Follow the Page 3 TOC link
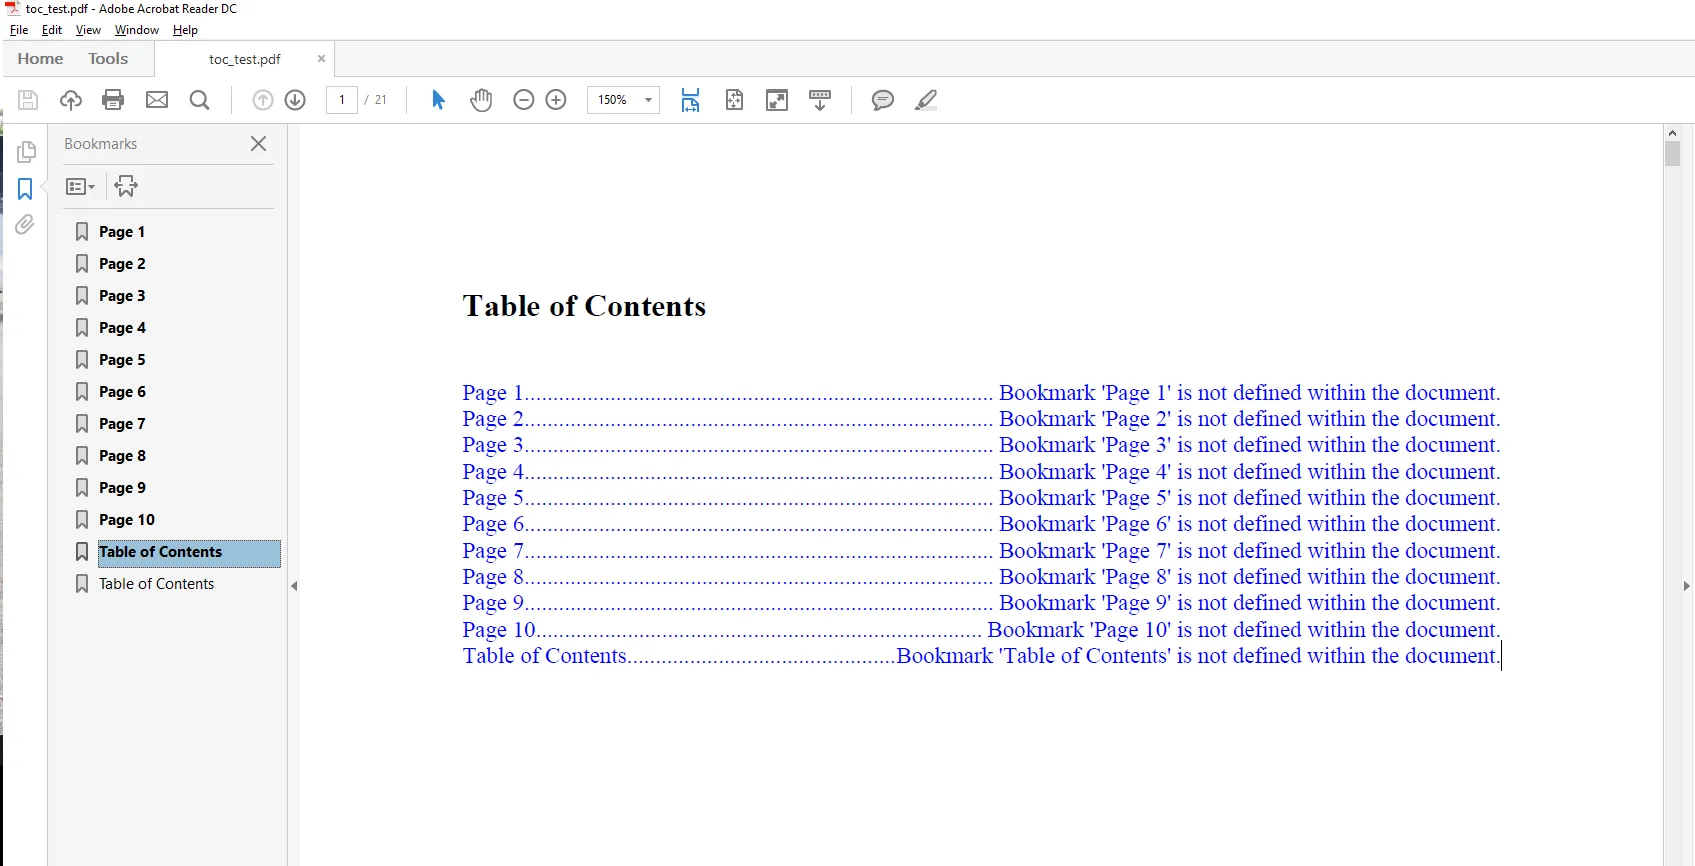Image resolution: width=1695 pixels, height=866 pixels. 981,445
